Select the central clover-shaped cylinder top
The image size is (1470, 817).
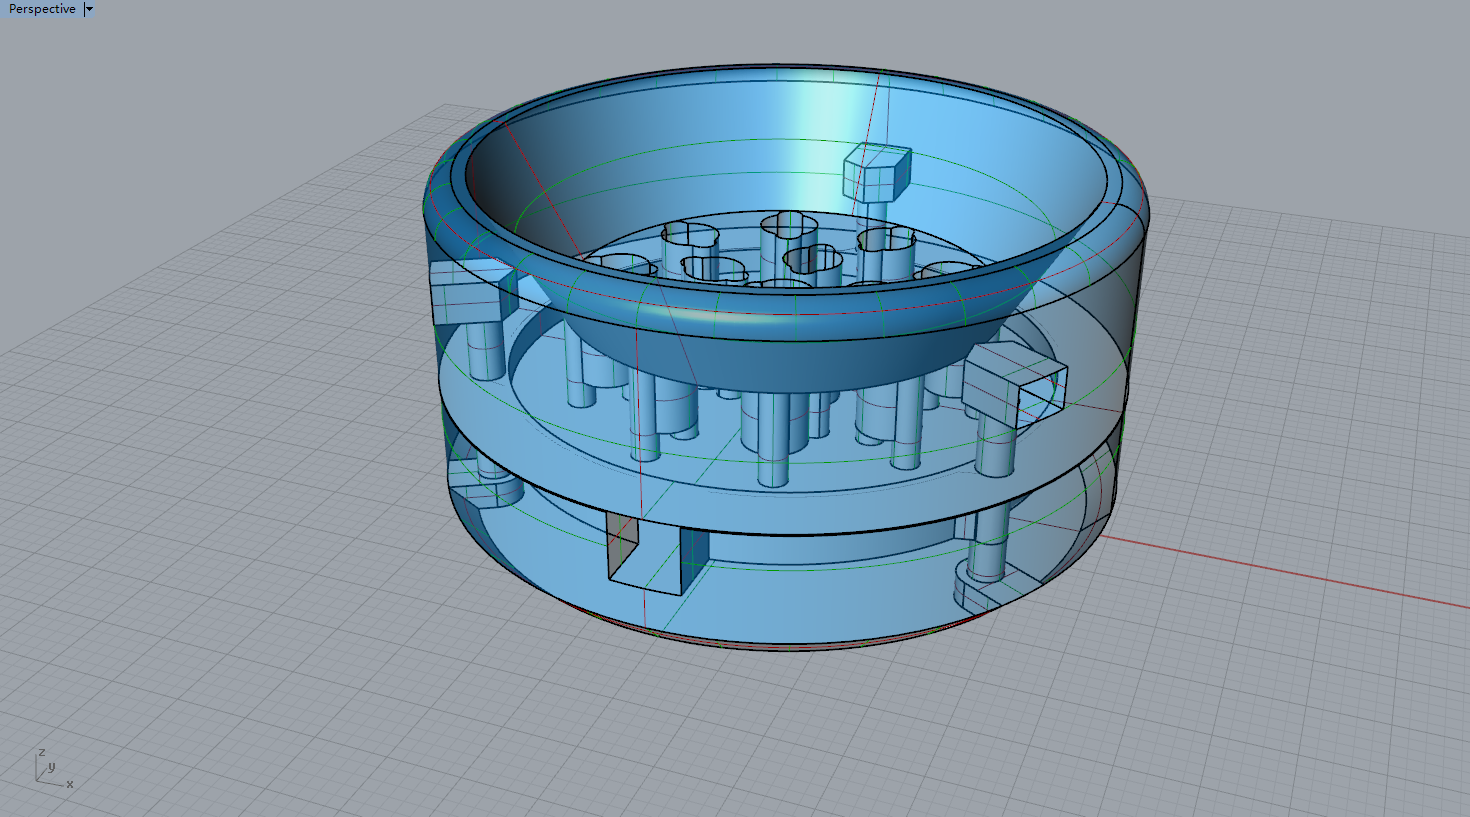click(814, 261)
